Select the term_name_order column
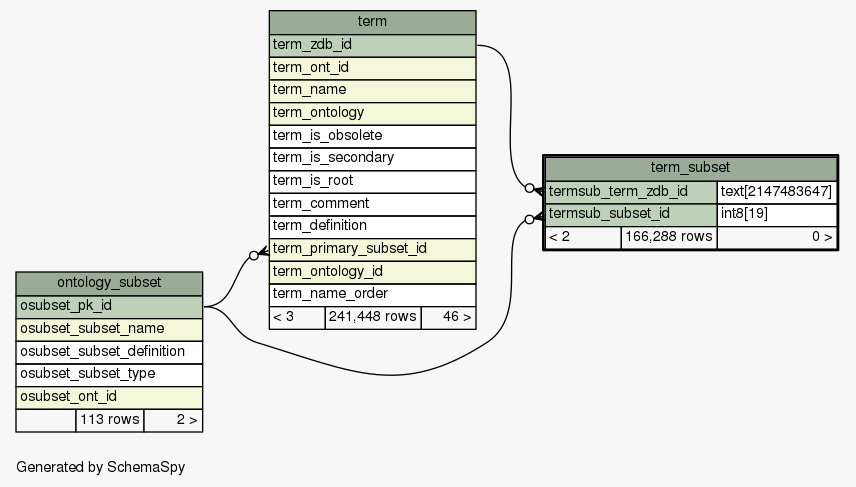856x487 pixels. pos(372,294)
